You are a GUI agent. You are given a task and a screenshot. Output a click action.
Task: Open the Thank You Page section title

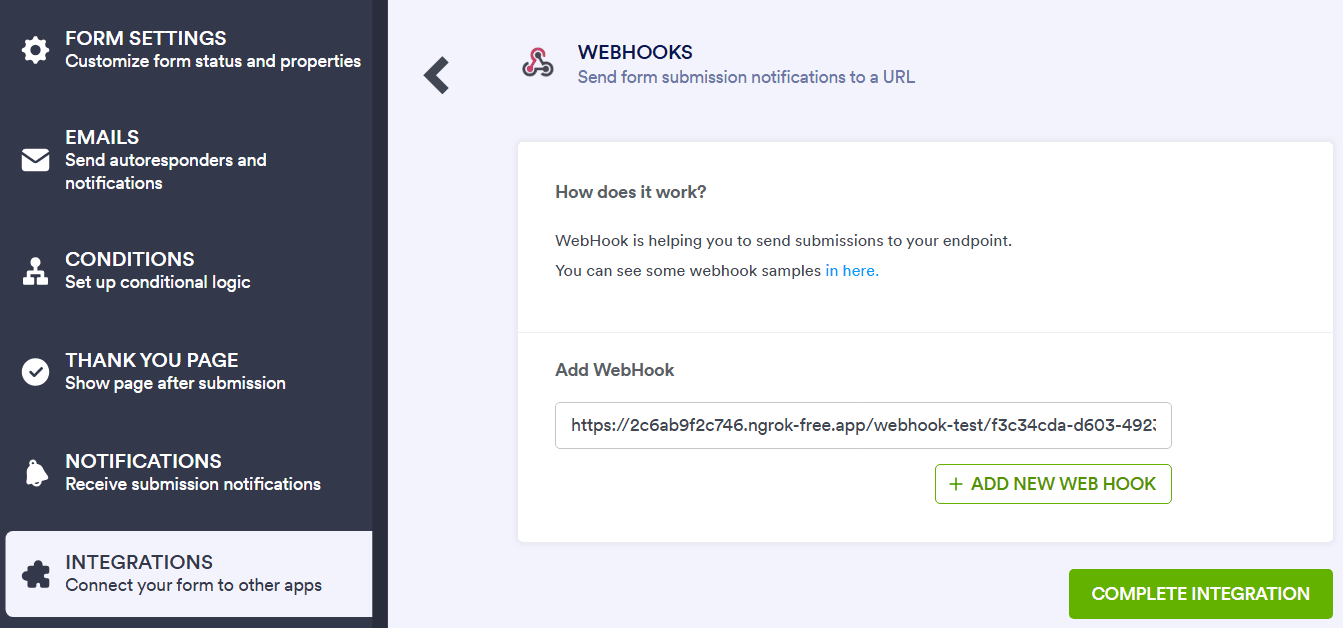point(152,360)
